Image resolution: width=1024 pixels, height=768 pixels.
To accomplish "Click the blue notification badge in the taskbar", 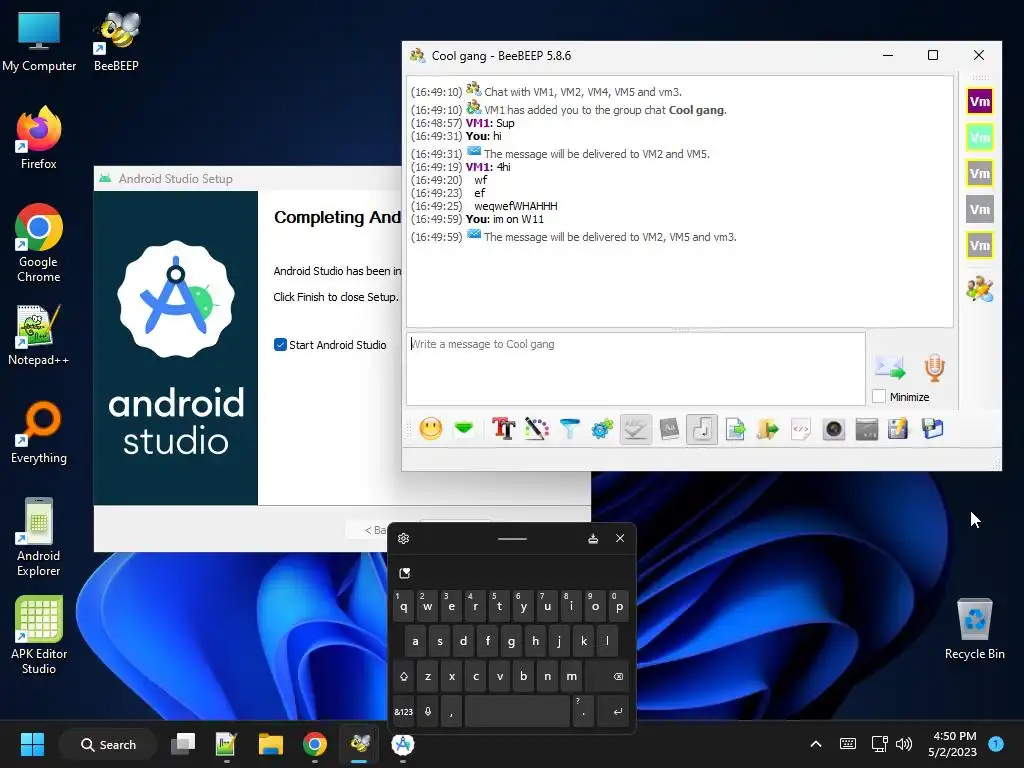I will (x=996, y=744).
